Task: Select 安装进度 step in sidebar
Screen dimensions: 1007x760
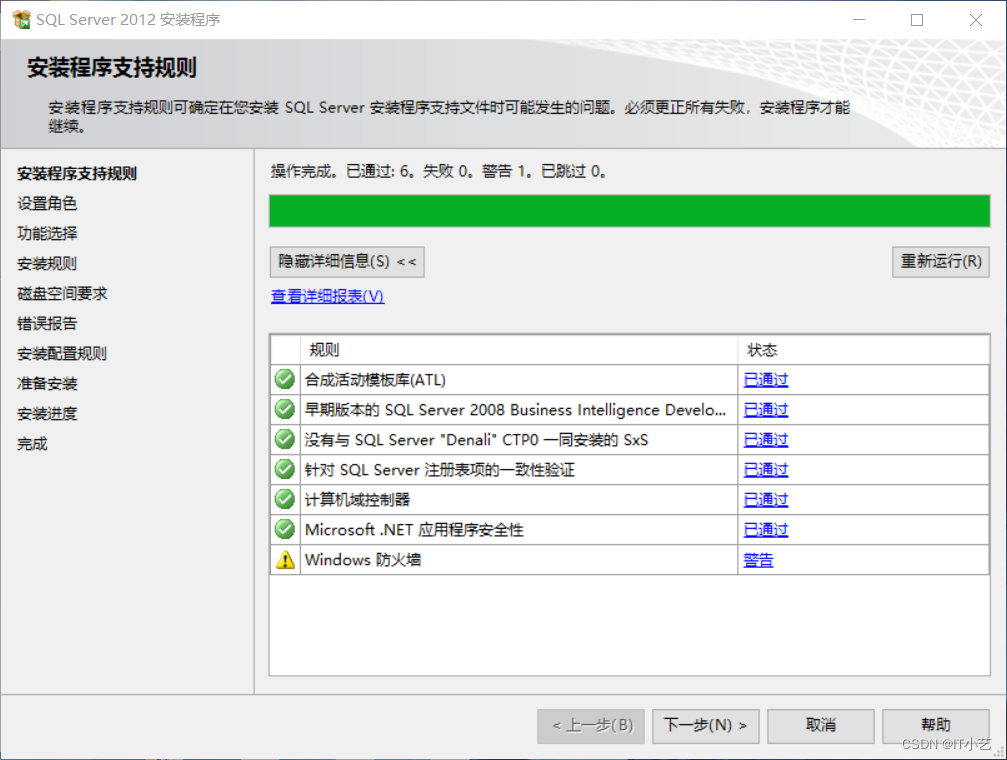Action: [47, 414]
